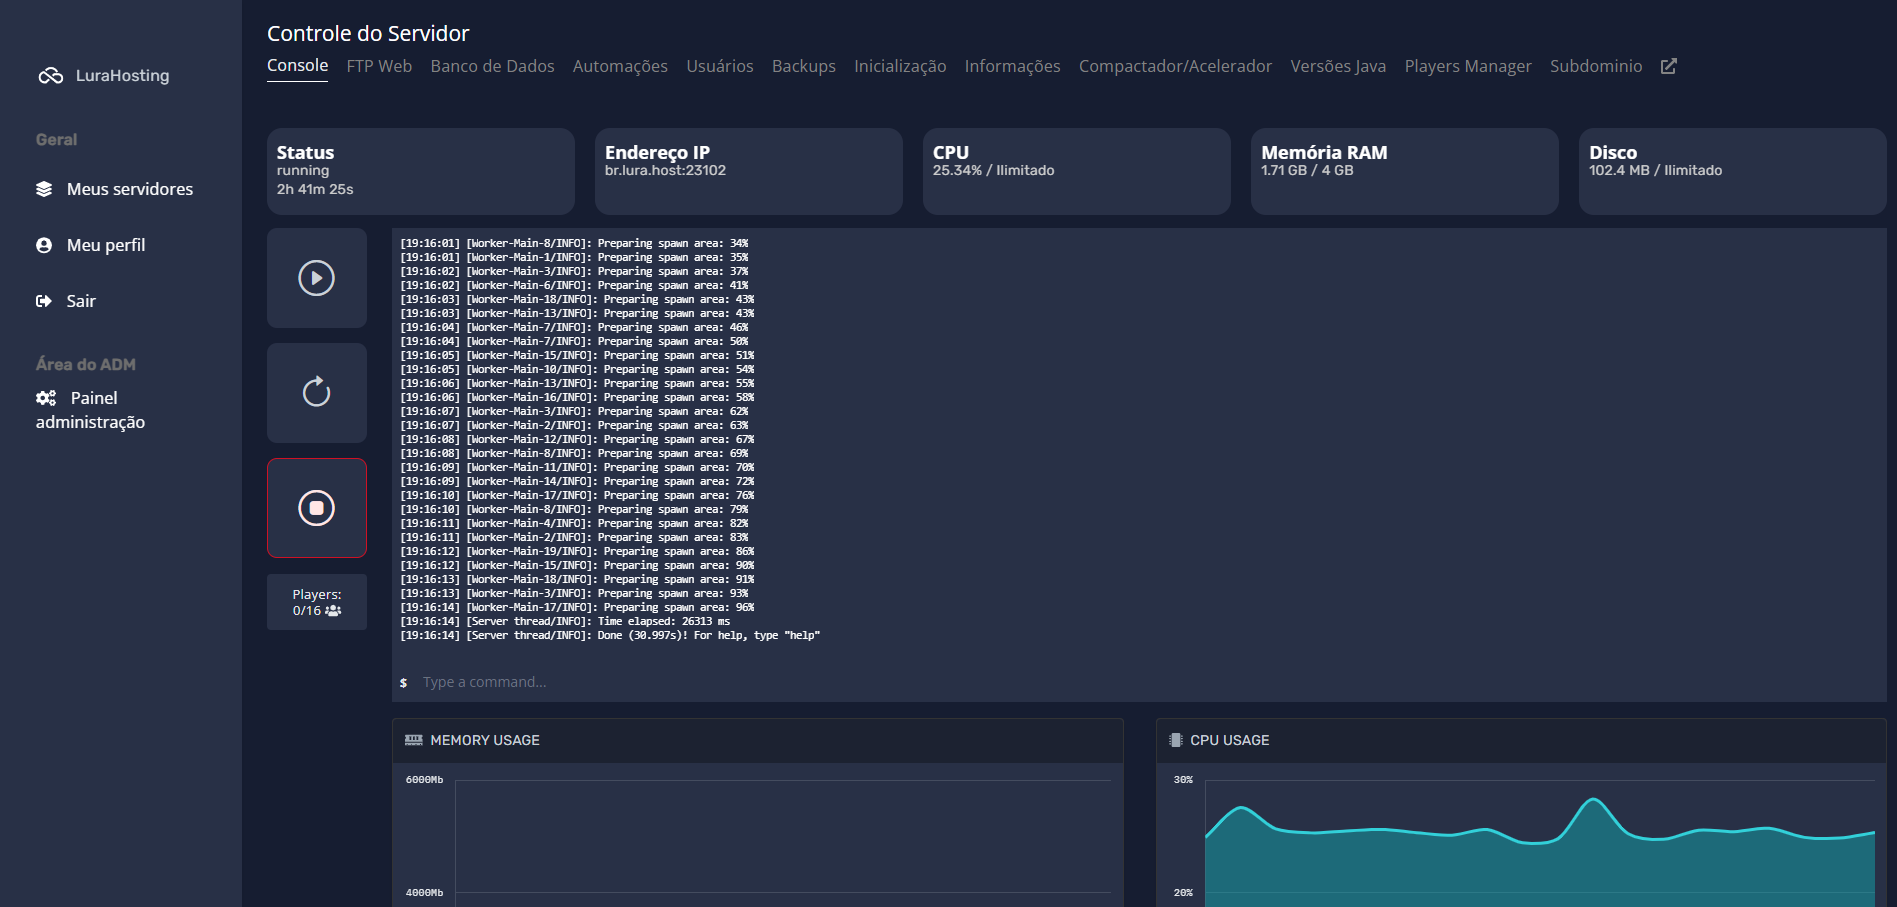
Task: Click the Meus servidores layers icon
Action: click(44, 189)
